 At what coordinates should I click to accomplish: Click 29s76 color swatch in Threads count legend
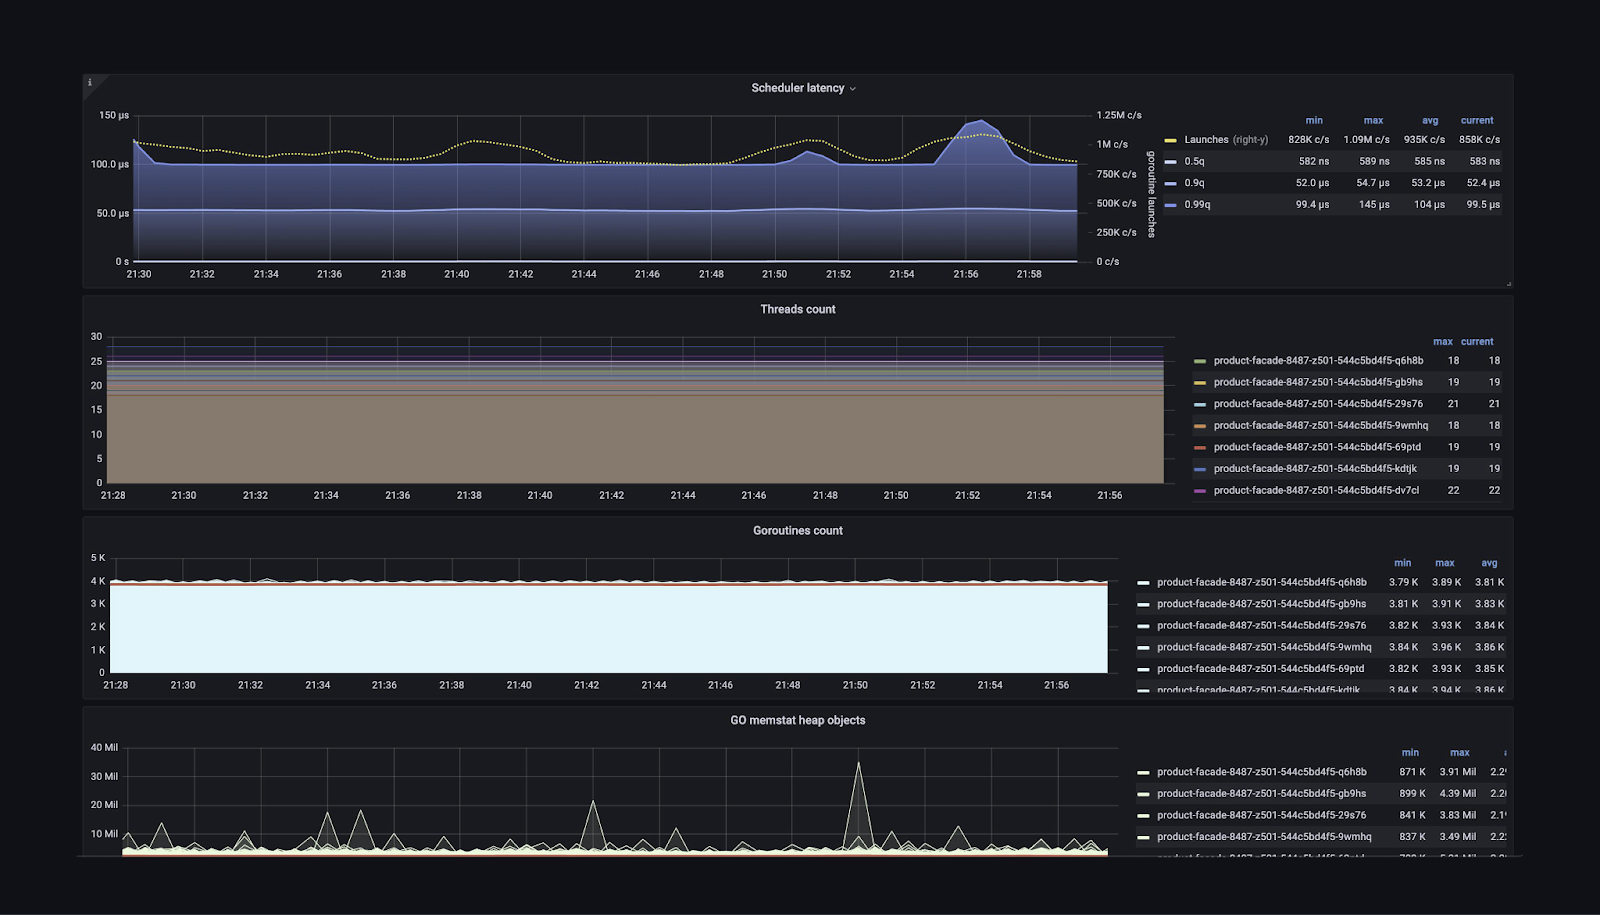1200,404
